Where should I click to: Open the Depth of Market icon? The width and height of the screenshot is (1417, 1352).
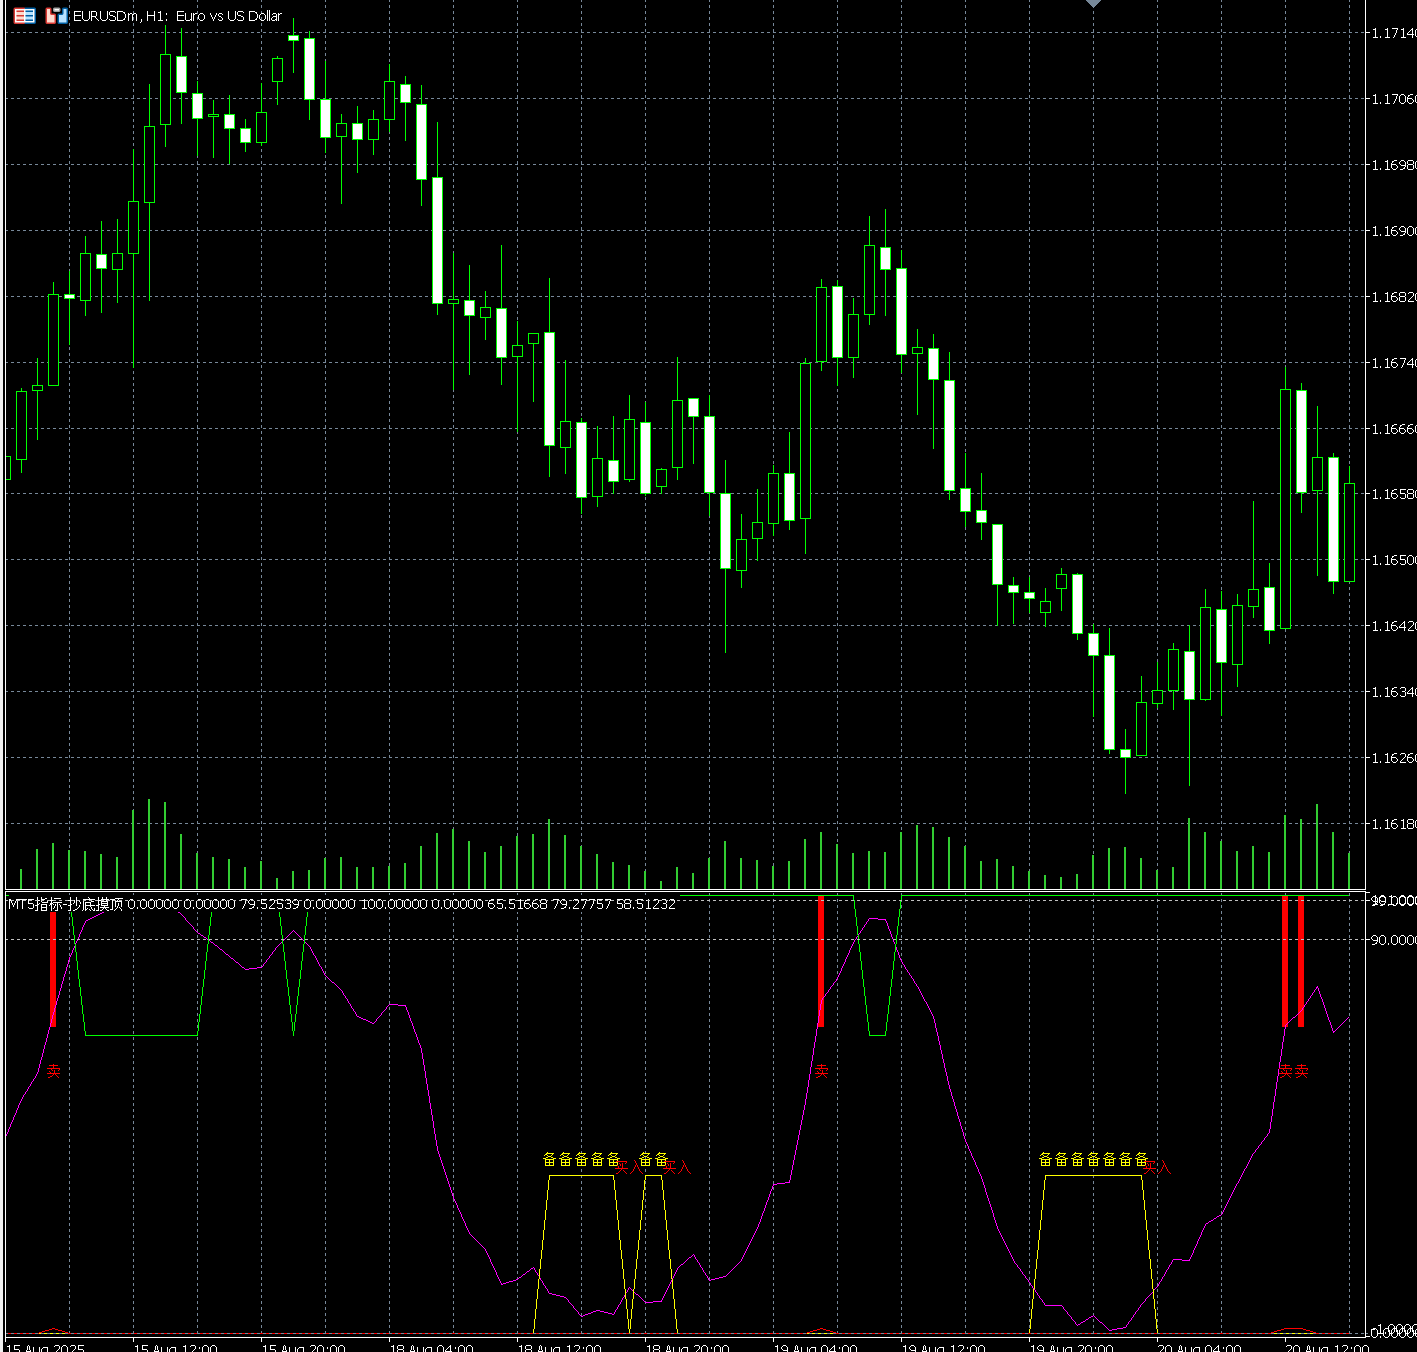56,16
